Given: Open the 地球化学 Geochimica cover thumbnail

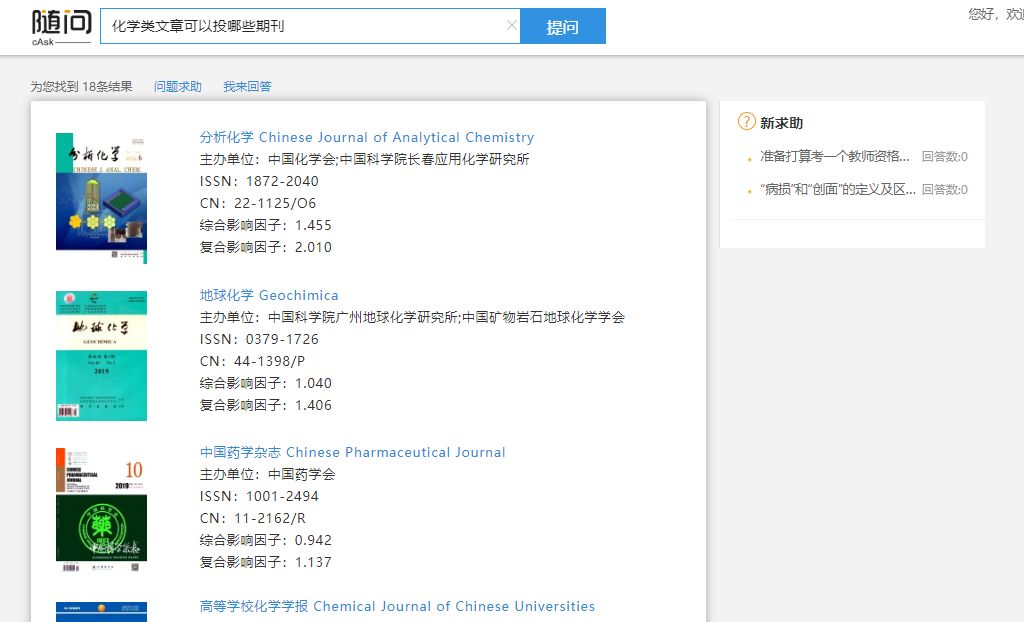Looking at the screenshot, I should click(101, 355).
